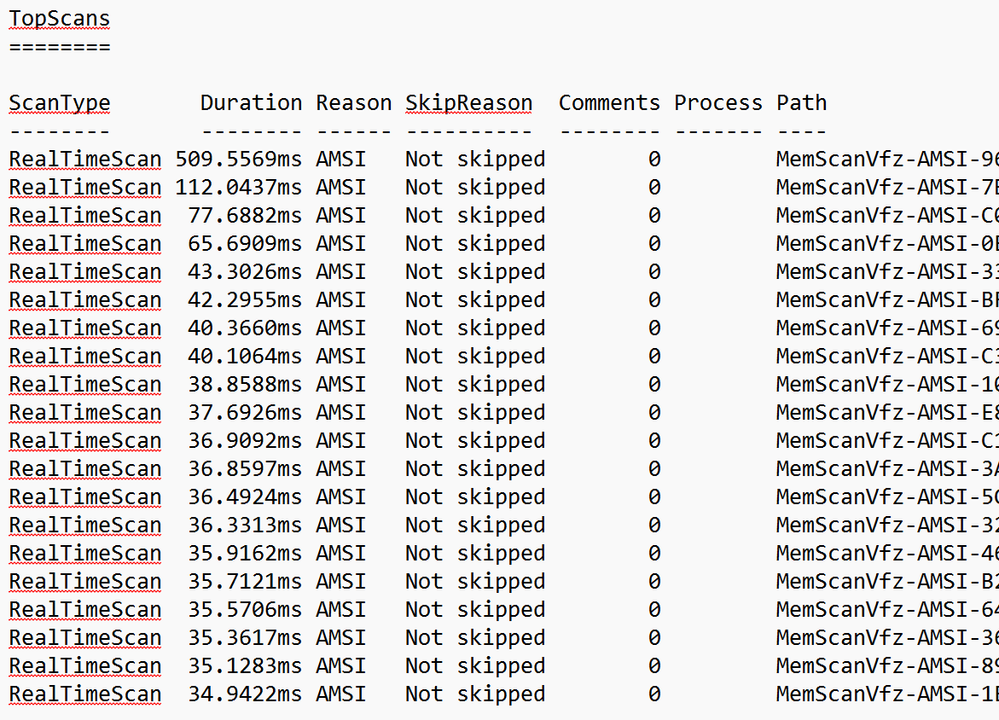Click the MemScanVfz path in 35.3617ms row
This screenshot has width=999, height=720.
886,638
